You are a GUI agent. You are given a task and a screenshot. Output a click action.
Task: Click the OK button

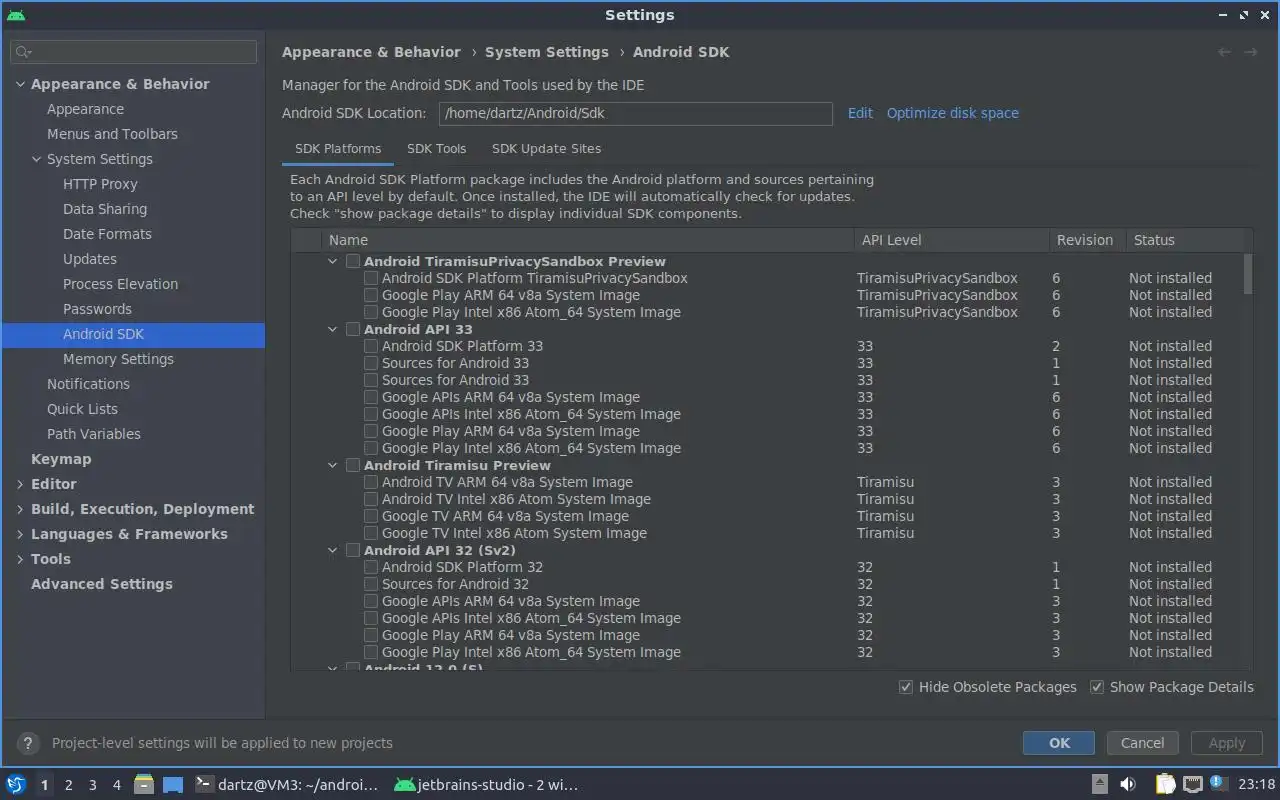click(x=1059, y=743)
